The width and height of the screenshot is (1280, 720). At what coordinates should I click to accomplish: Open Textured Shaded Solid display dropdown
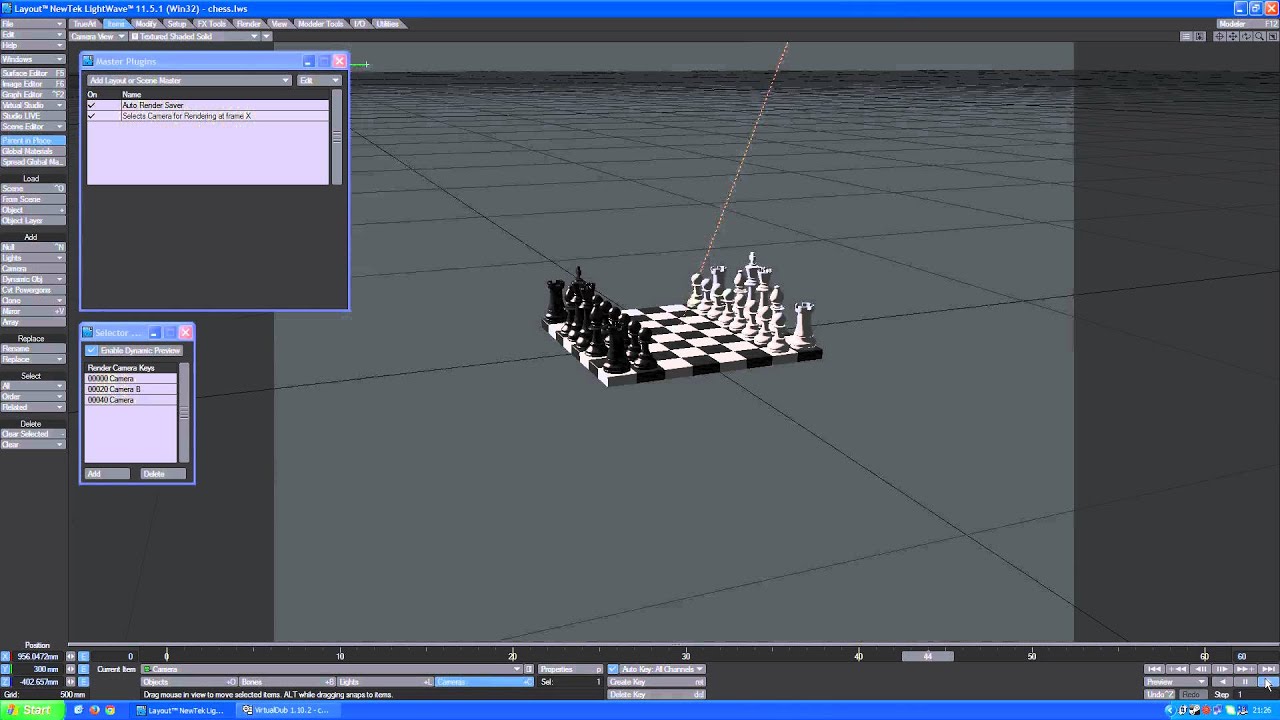point(195,36)
